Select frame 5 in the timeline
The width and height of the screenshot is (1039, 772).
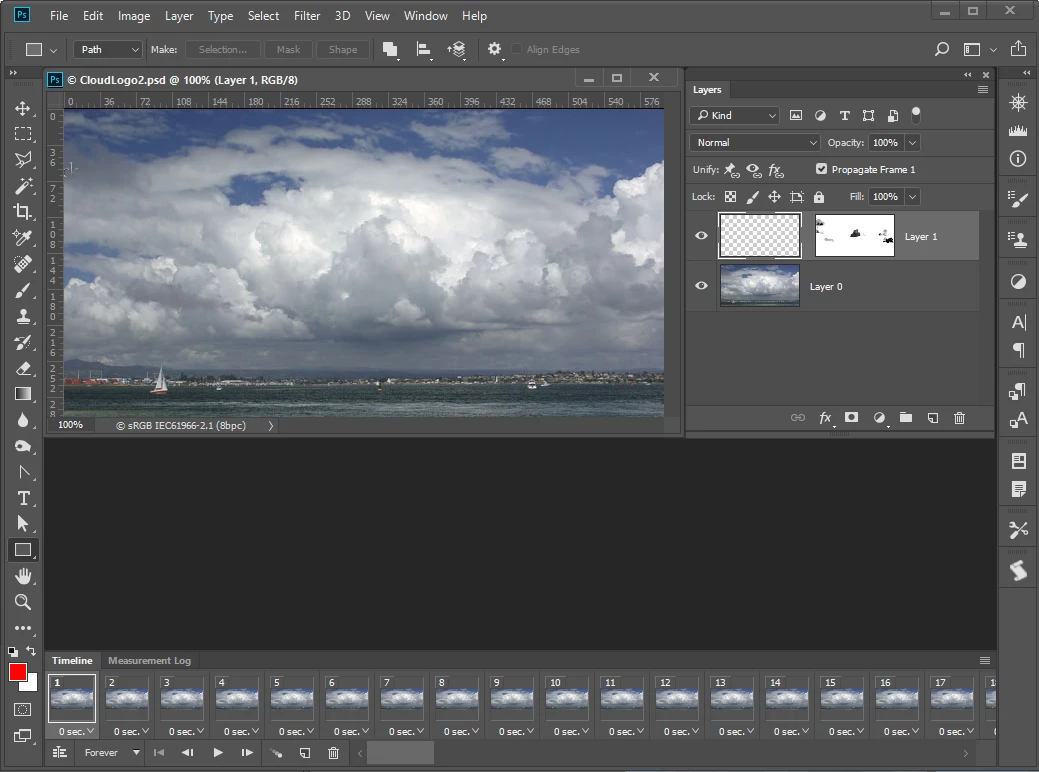click(292, 699)
